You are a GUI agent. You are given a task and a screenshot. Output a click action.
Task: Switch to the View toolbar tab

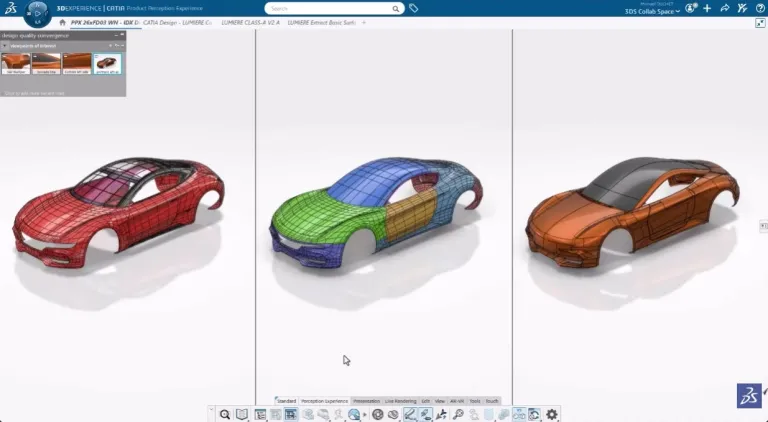coord(440,401)
